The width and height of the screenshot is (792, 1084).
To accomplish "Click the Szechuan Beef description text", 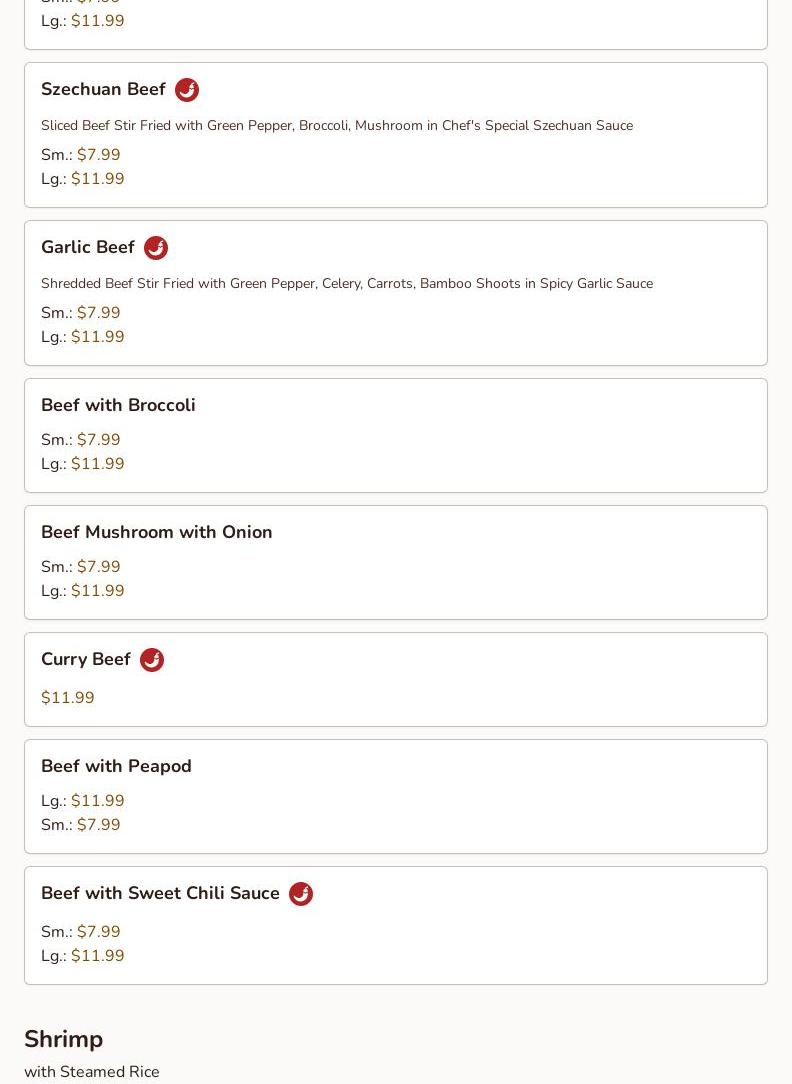I will pyautogui.click(x=336, y=125).
